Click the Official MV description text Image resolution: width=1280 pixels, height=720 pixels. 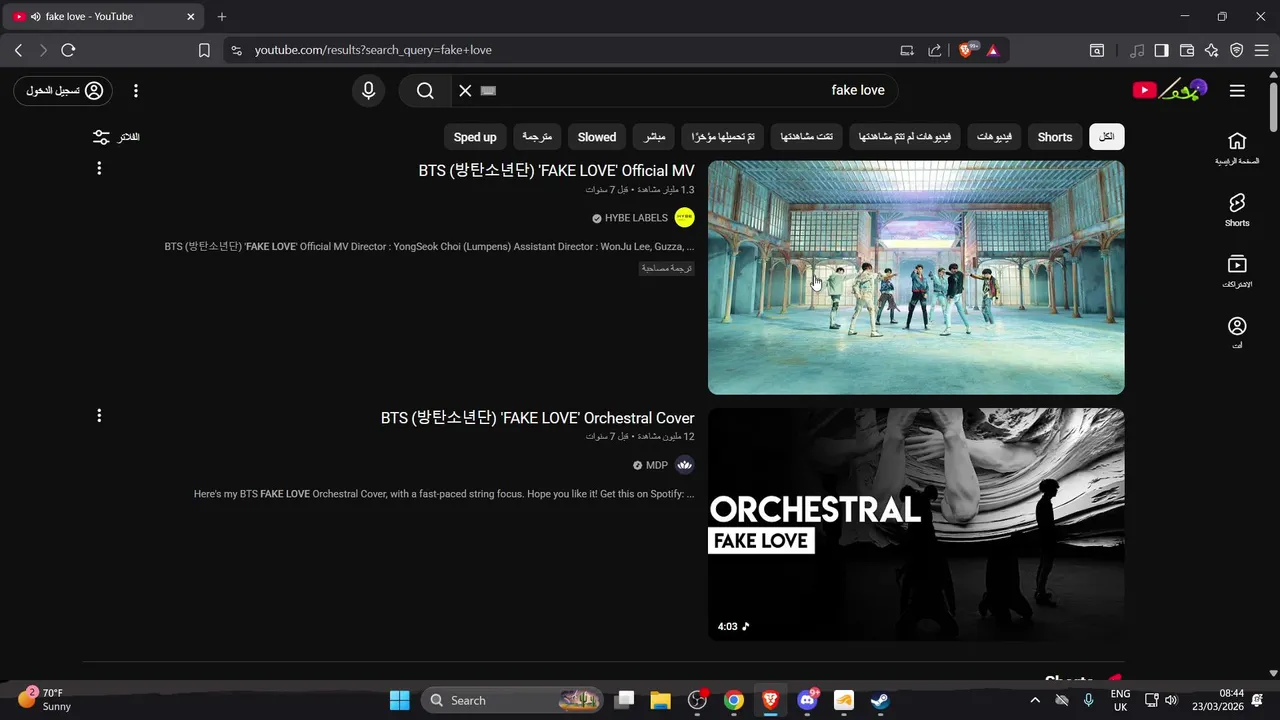coord(429,246)
